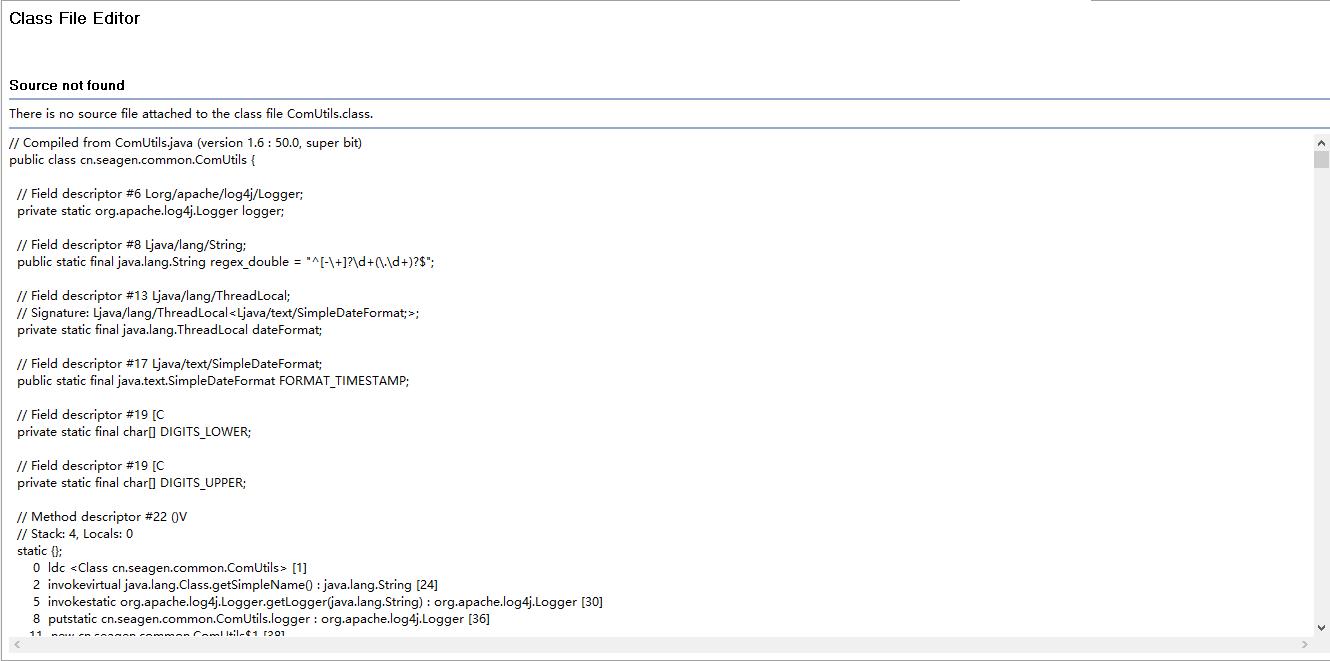This screenshot has height=661, width=1330.
Task: Click the 'no source file attached' message
Action: click(191, 114)
